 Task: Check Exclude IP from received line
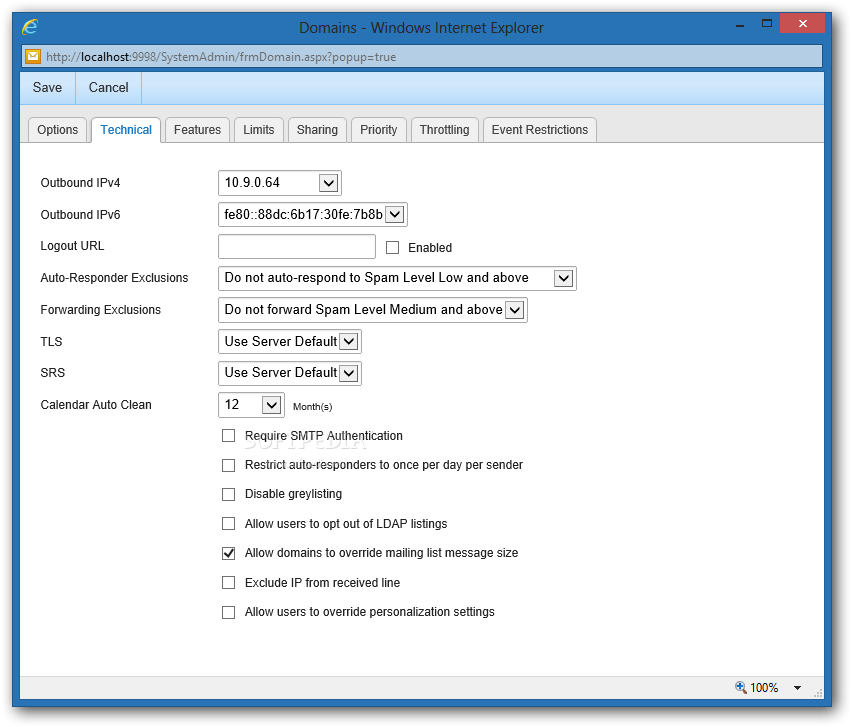[229, 583]
